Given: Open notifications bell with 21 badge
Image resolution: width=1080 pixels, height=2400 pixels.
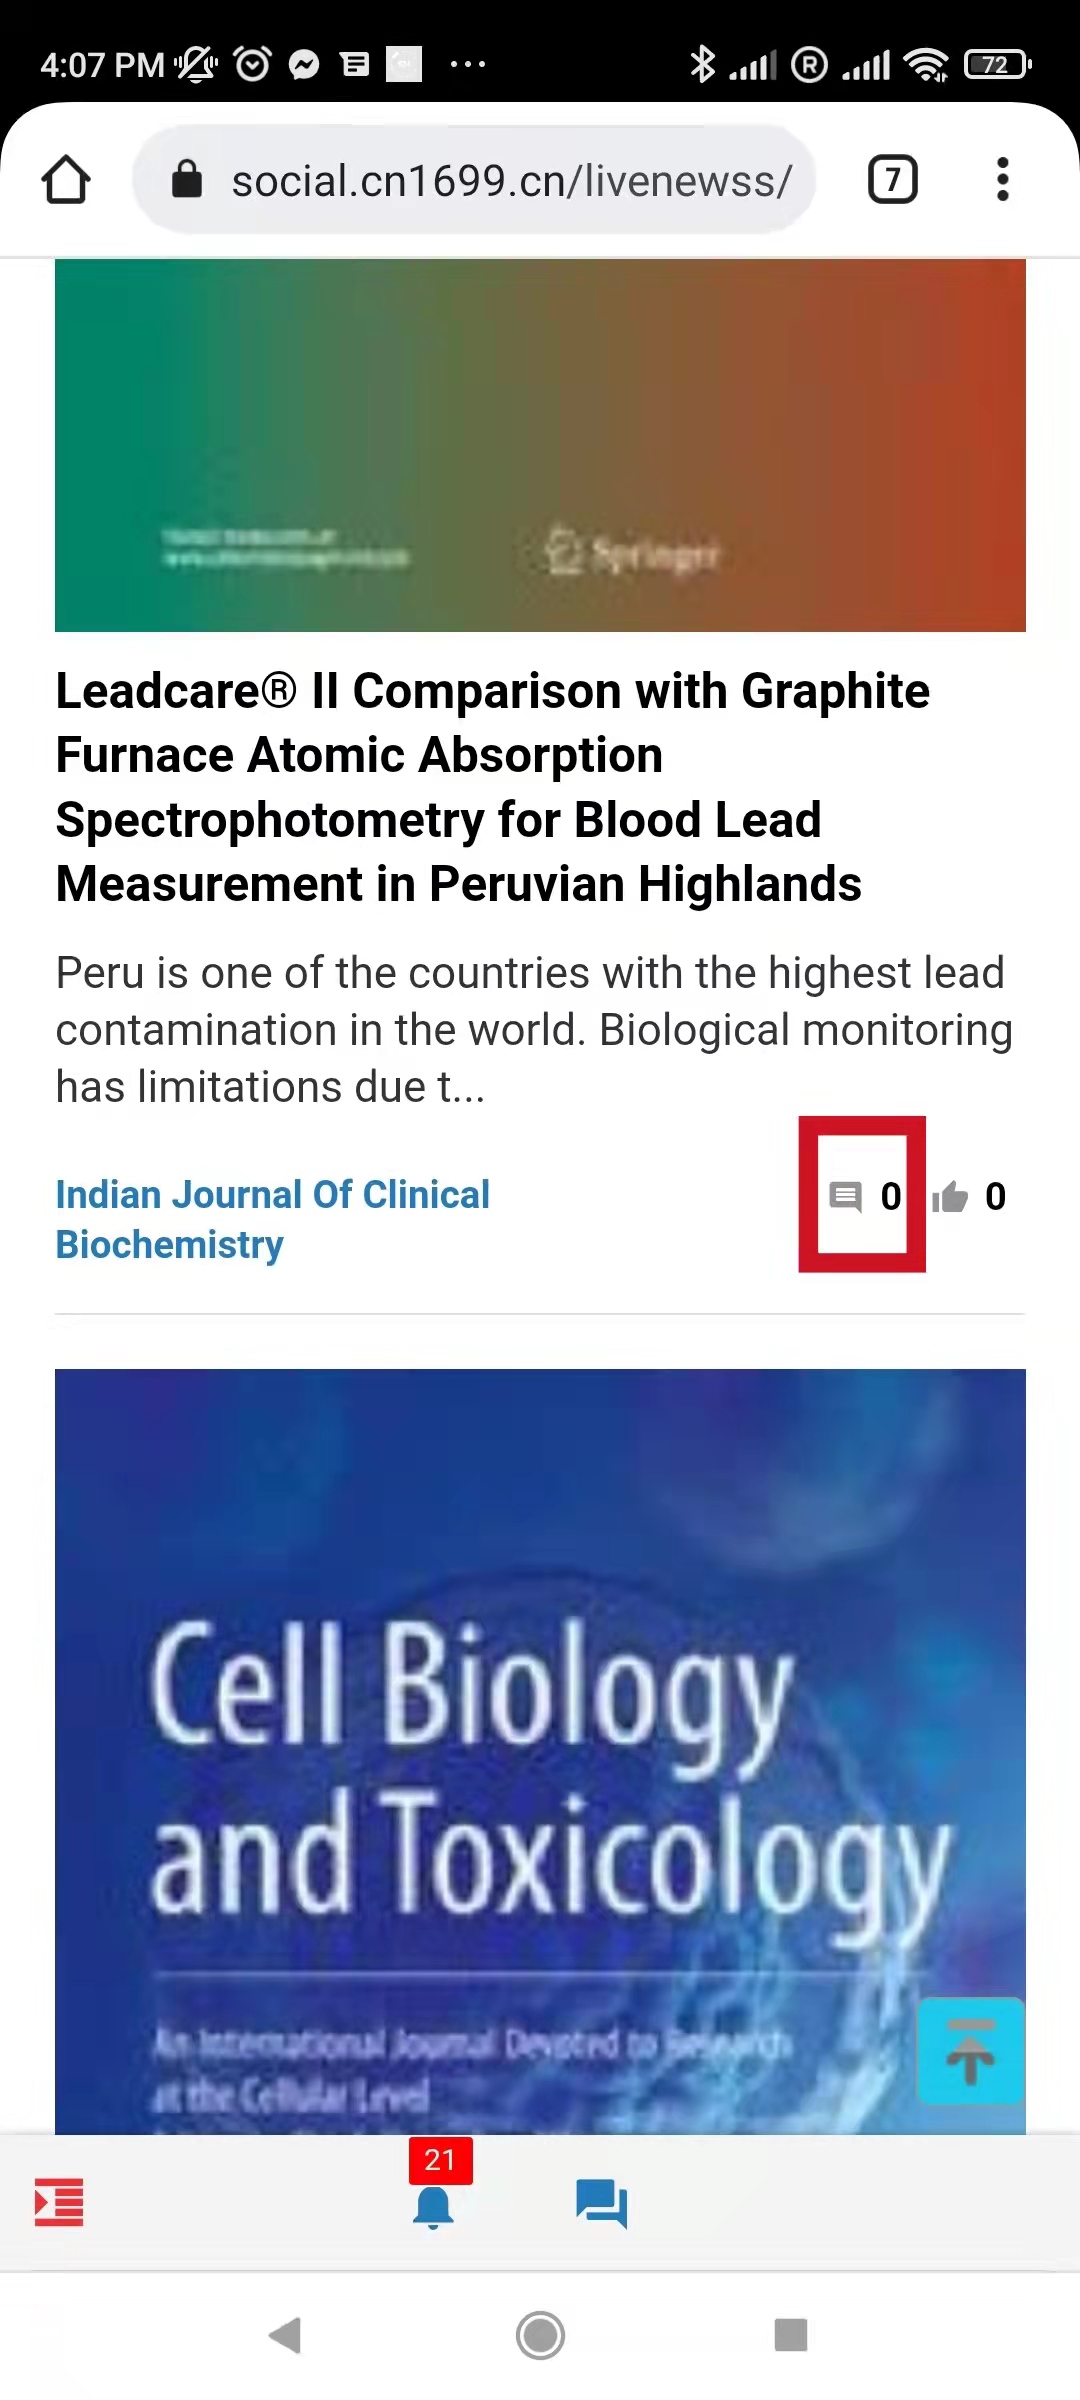Looking at the screenshot, I should [433, 2207].
